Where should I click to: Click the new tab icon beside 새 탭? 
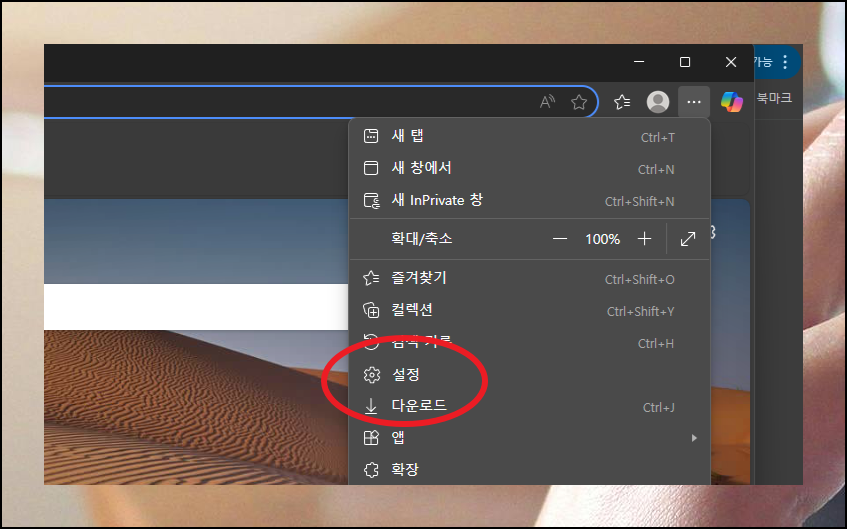371,136
